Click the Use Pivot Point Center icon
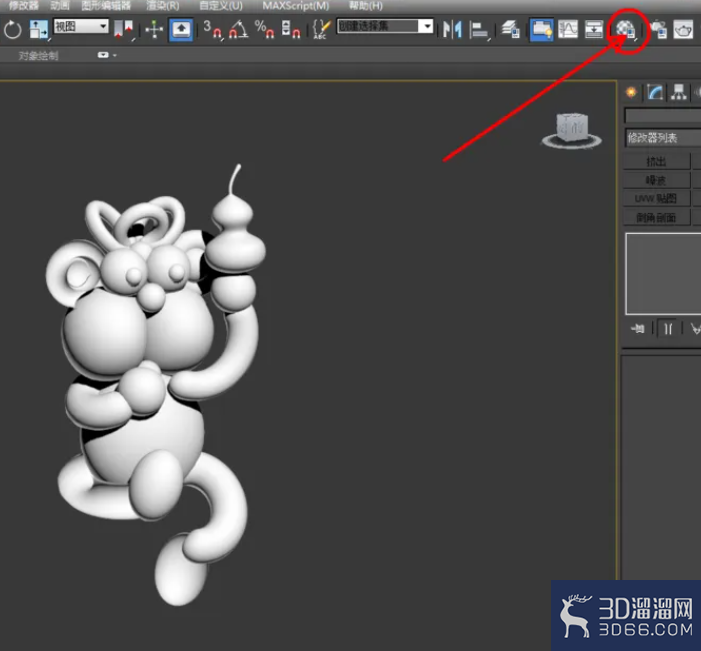 click(x=124, y=30)
